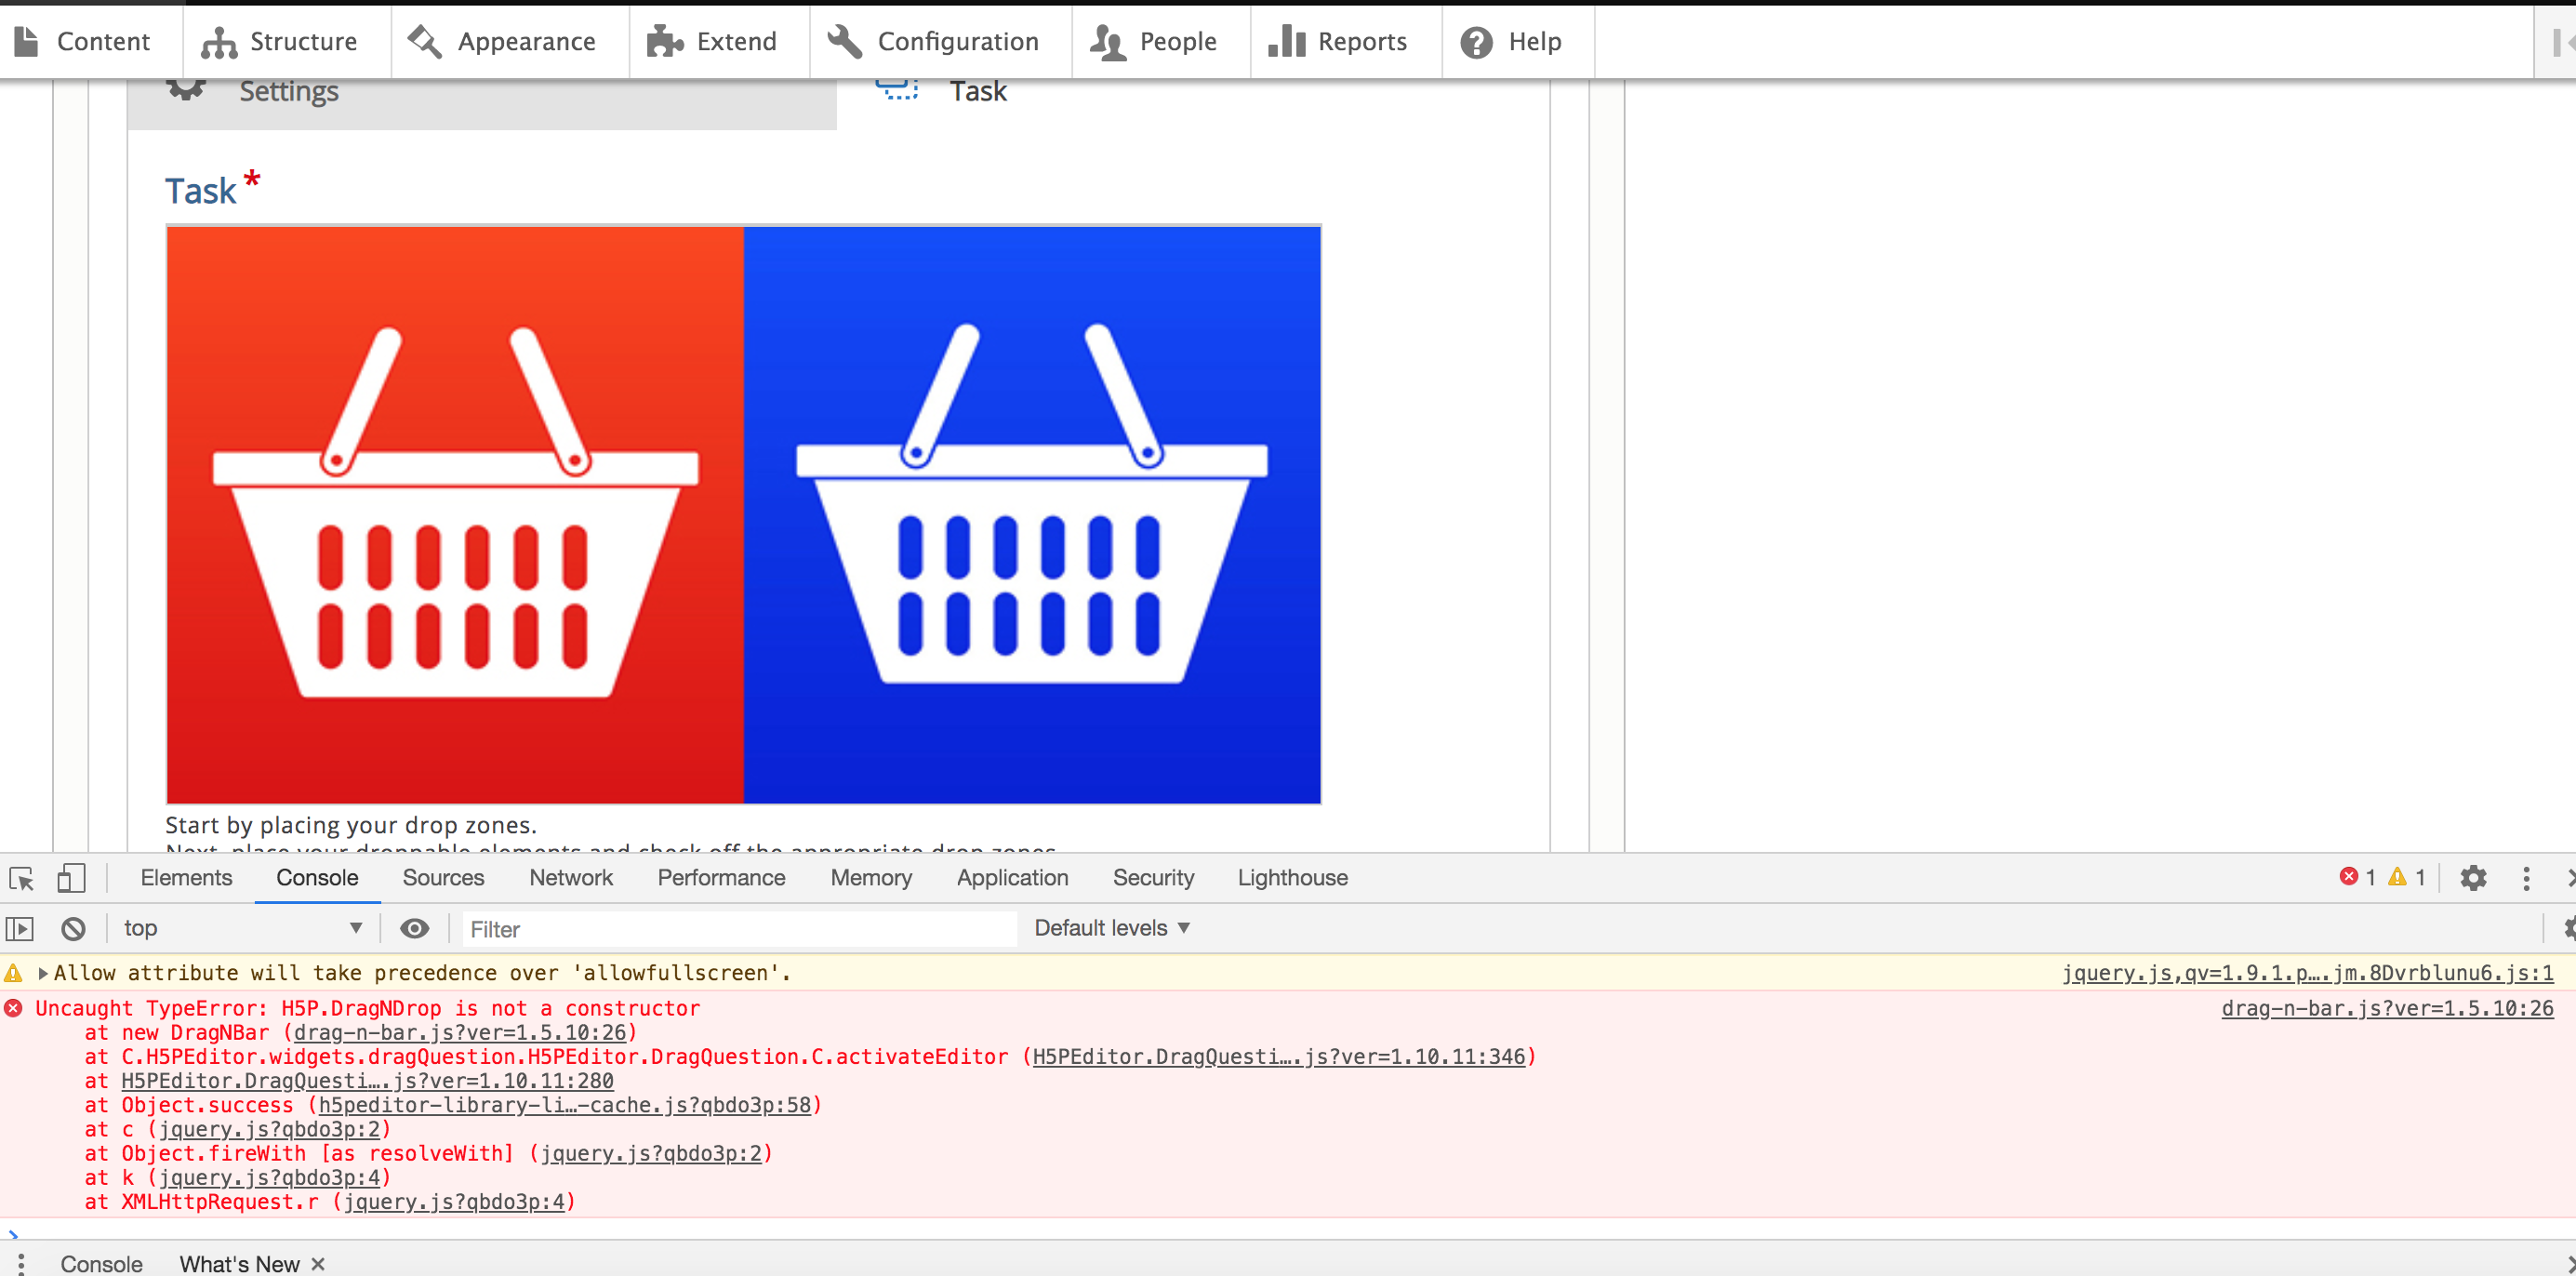Activate the inspect element picker icon
This screenshot has width=2576, height=1276.
[x=21, y=878]
